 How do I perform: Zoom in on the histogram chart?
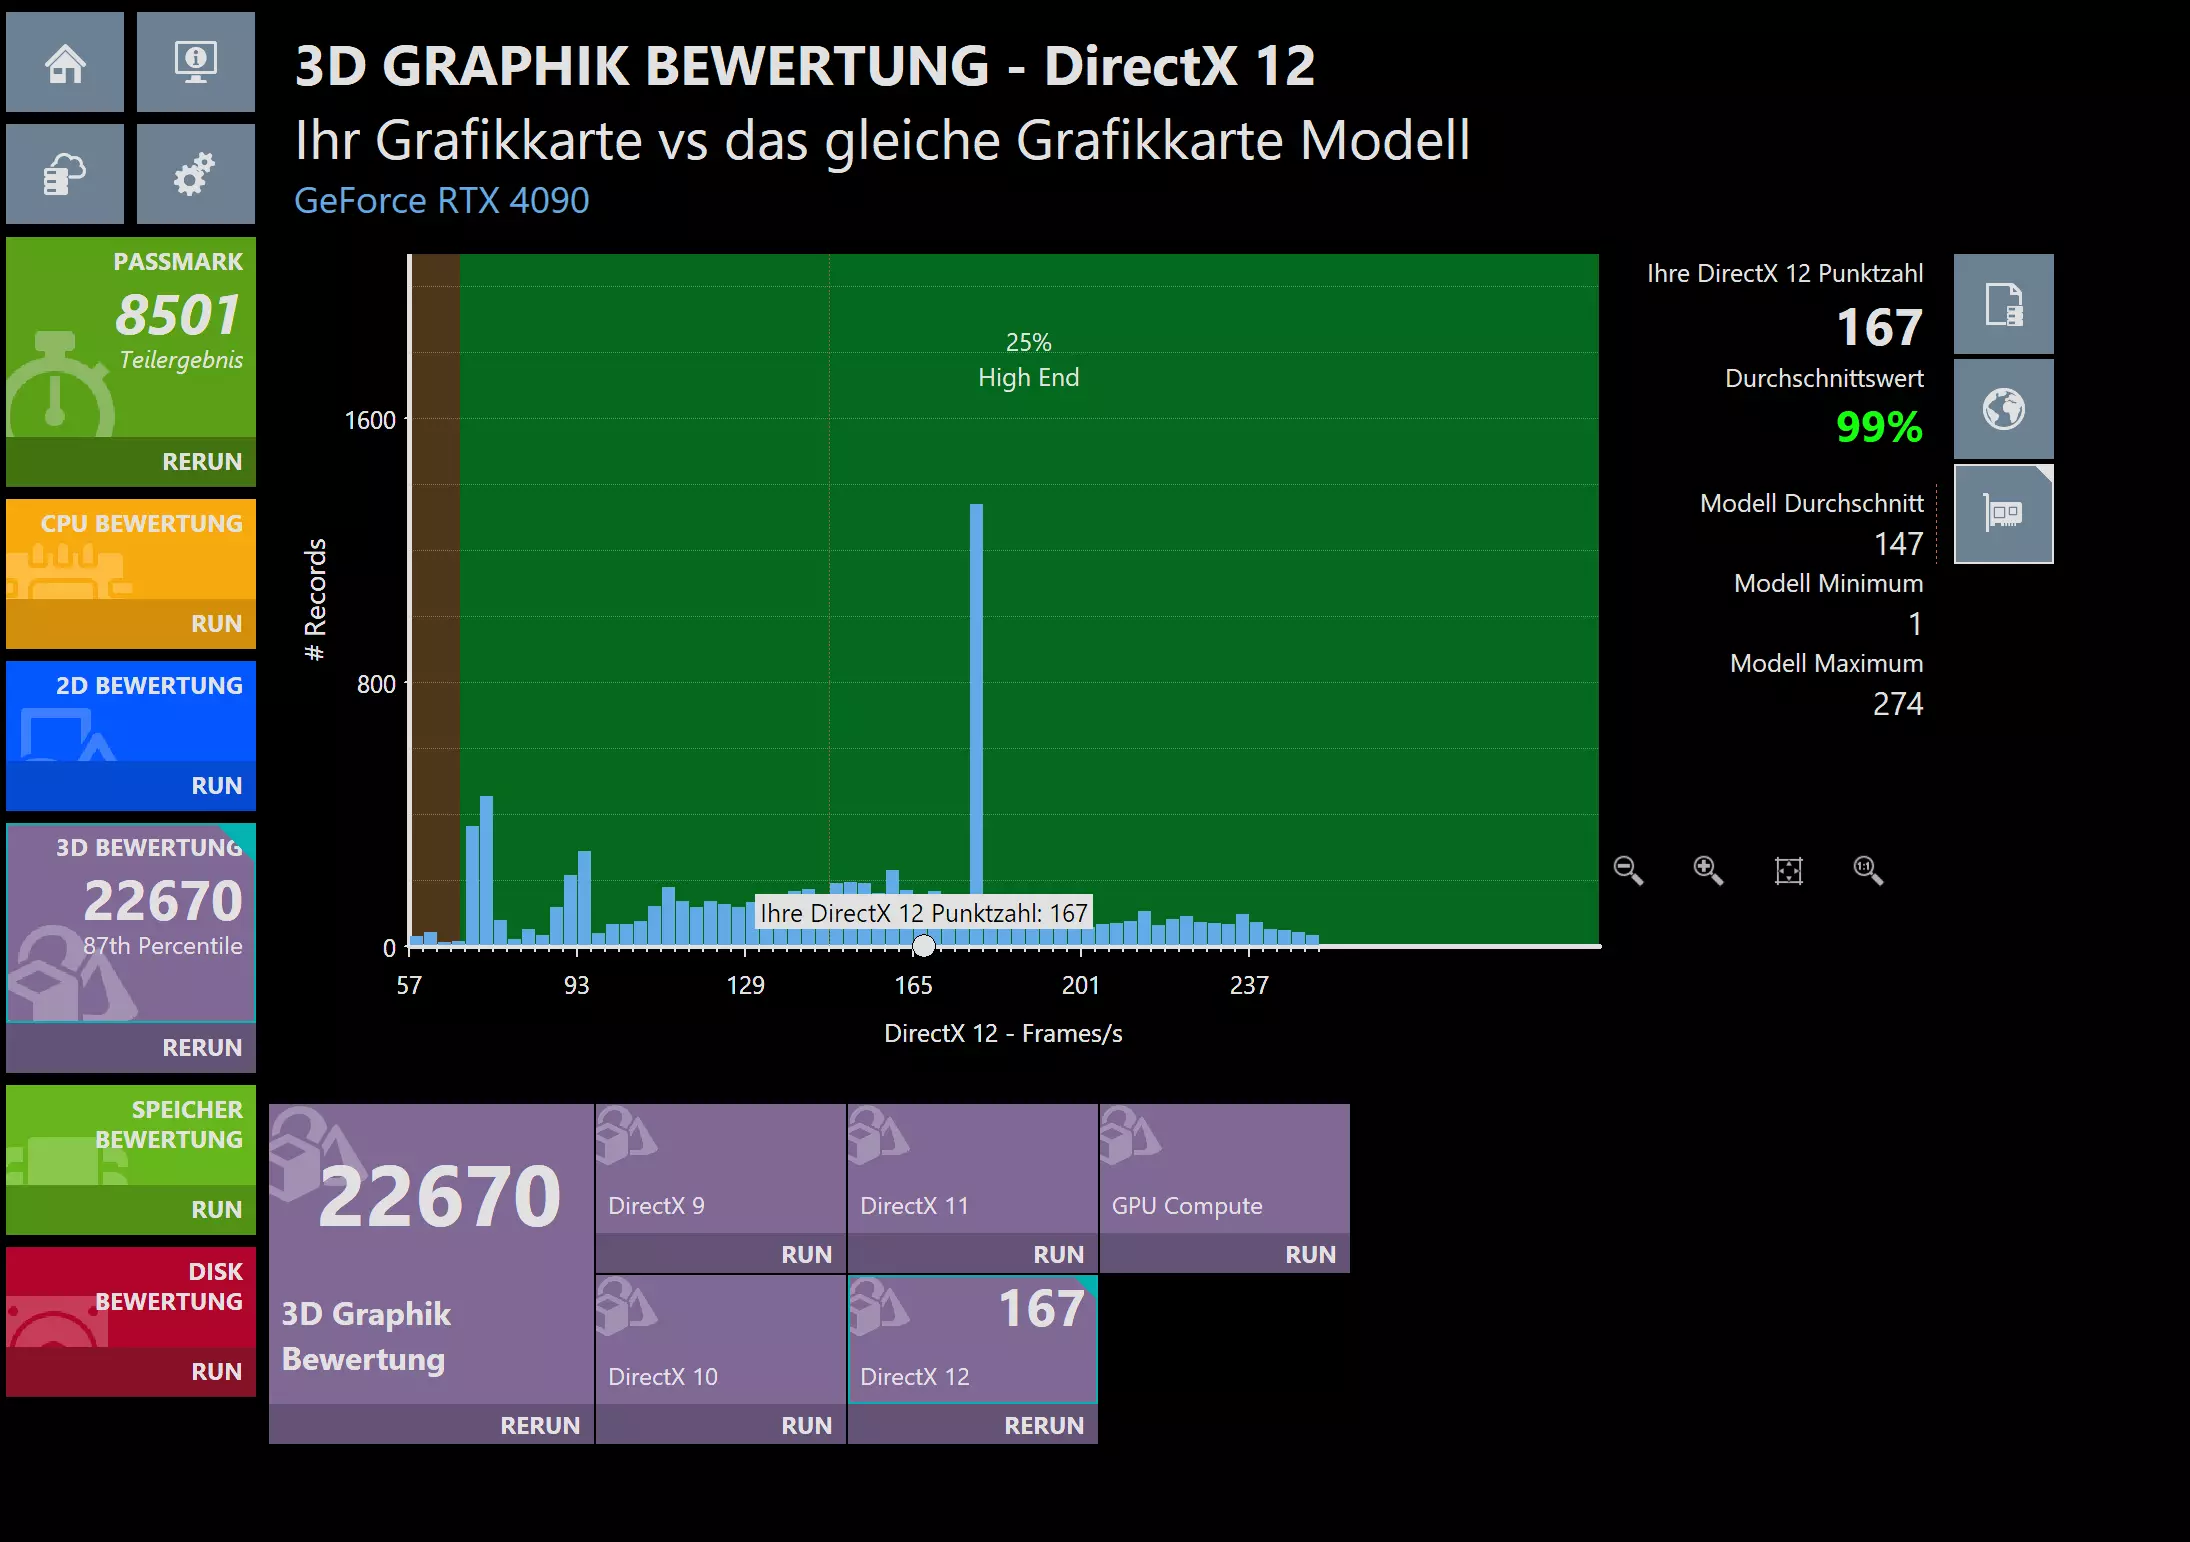(x=1708, y=870)
